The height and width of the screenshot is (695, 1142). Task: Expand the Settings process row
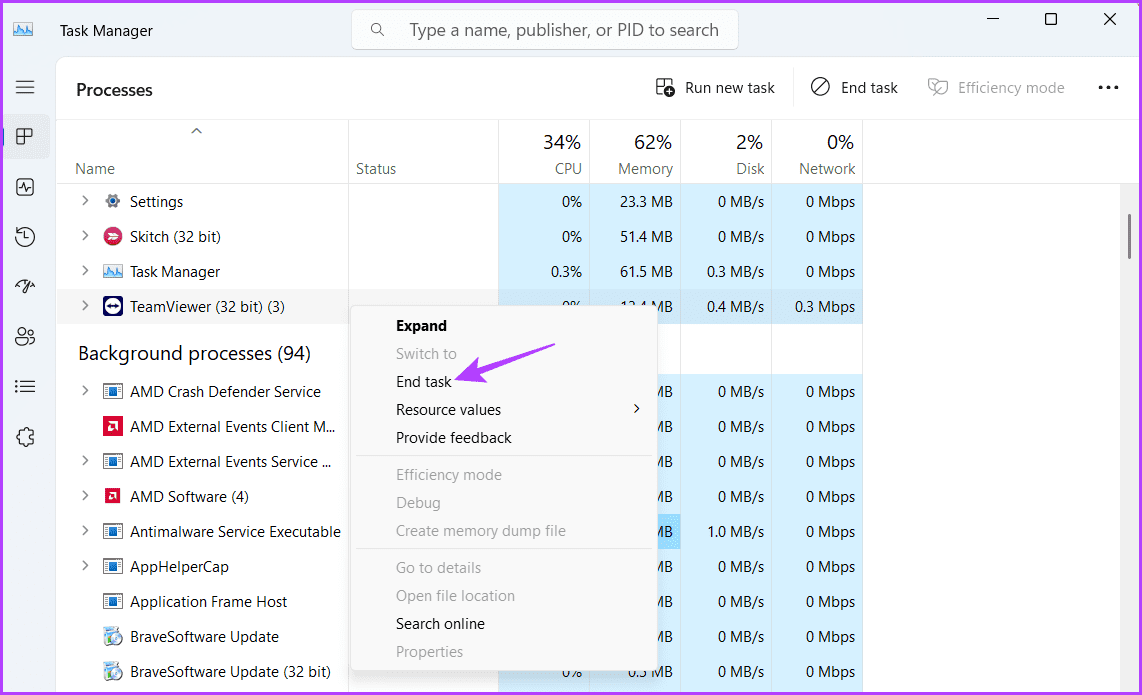click(85, 200)
